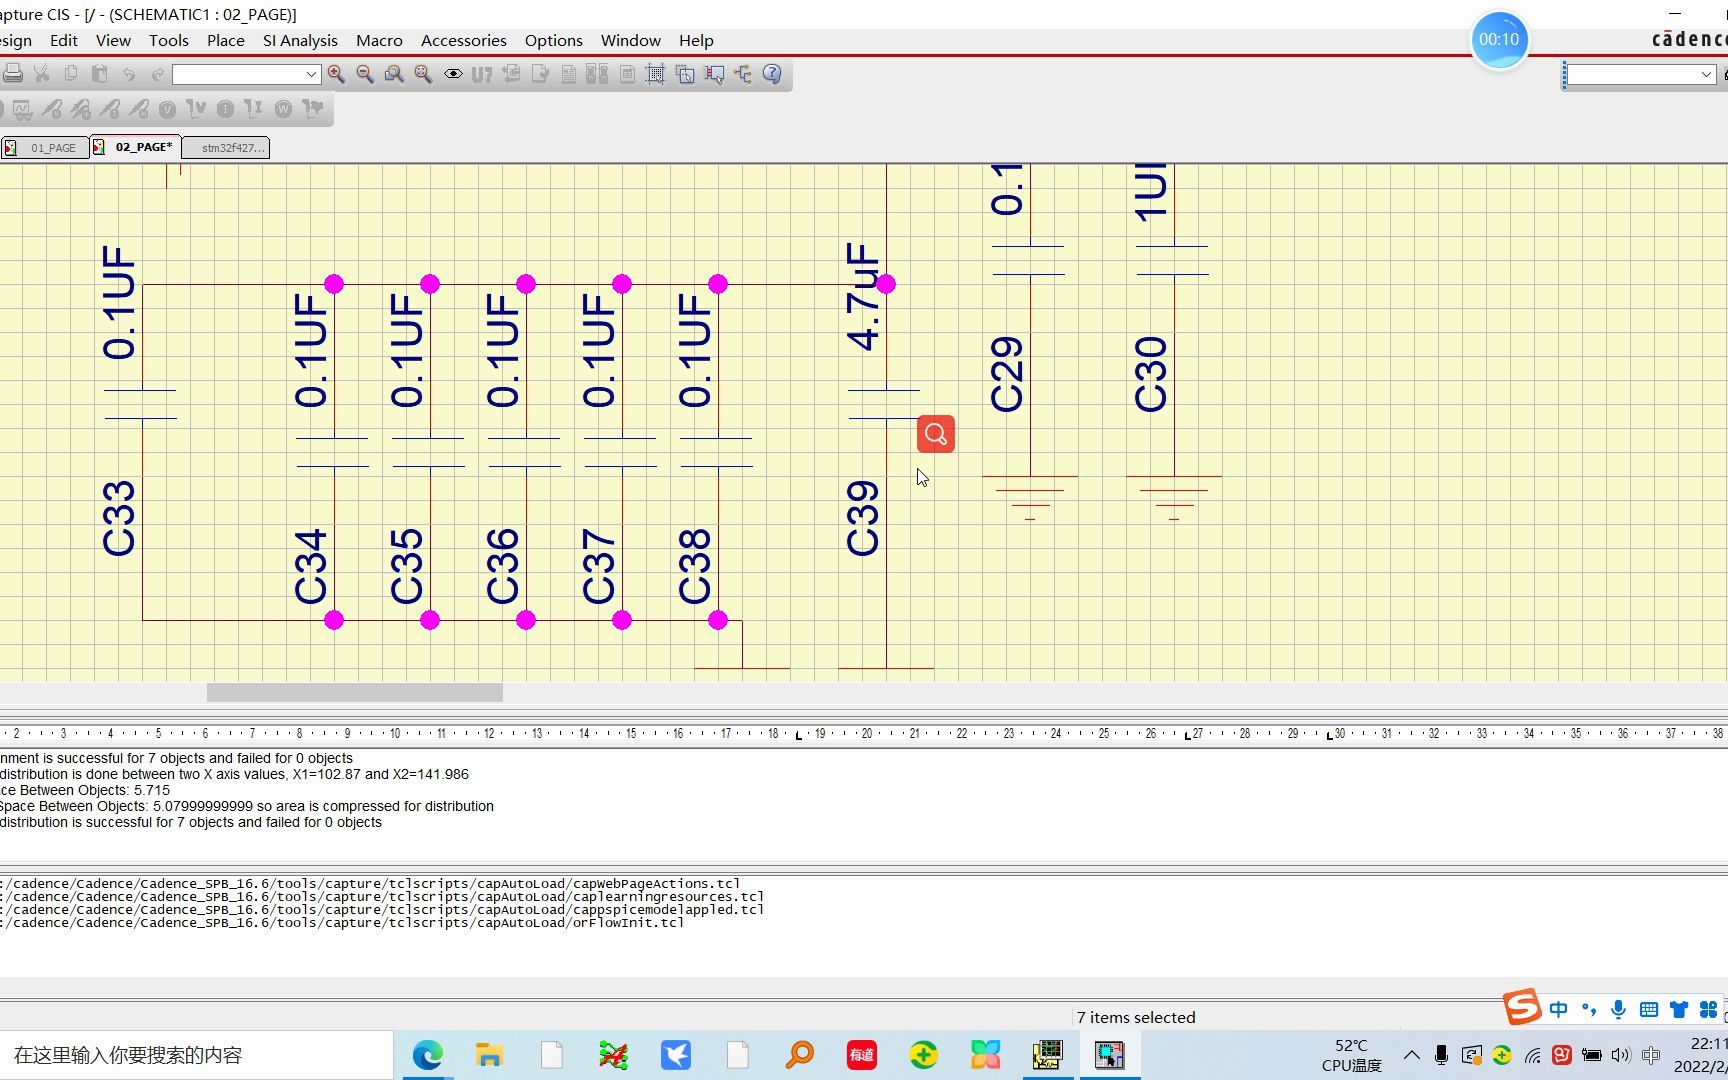Click the Print toolbar icon
1728x1080 pixels.
(x=13, y=74)
